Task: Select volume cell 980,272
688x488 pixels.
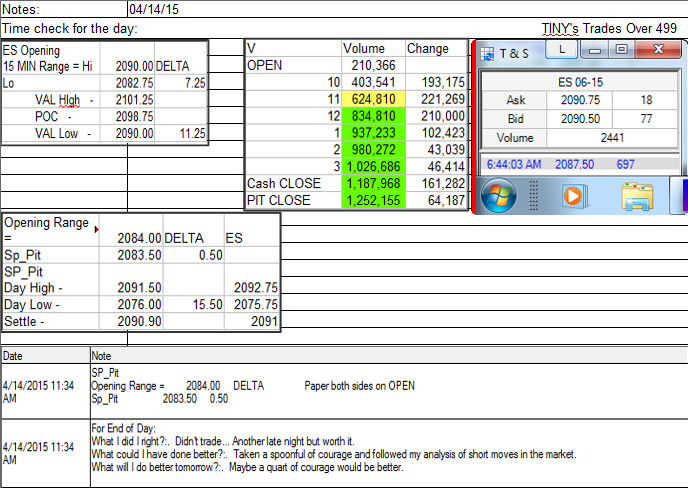Action: tap(373, 150)
